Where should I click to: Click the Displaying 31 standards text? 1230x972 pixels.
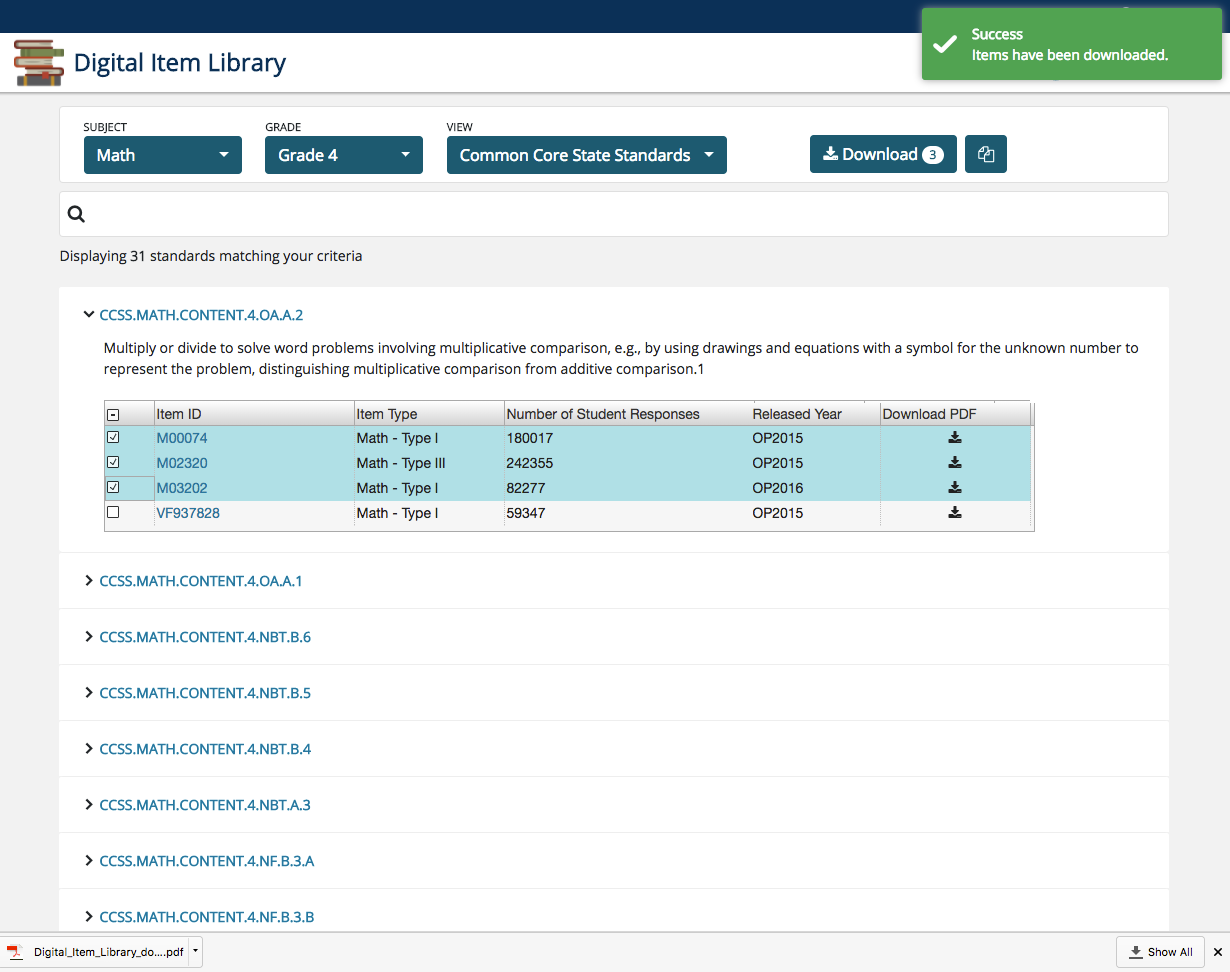[211, 256]
